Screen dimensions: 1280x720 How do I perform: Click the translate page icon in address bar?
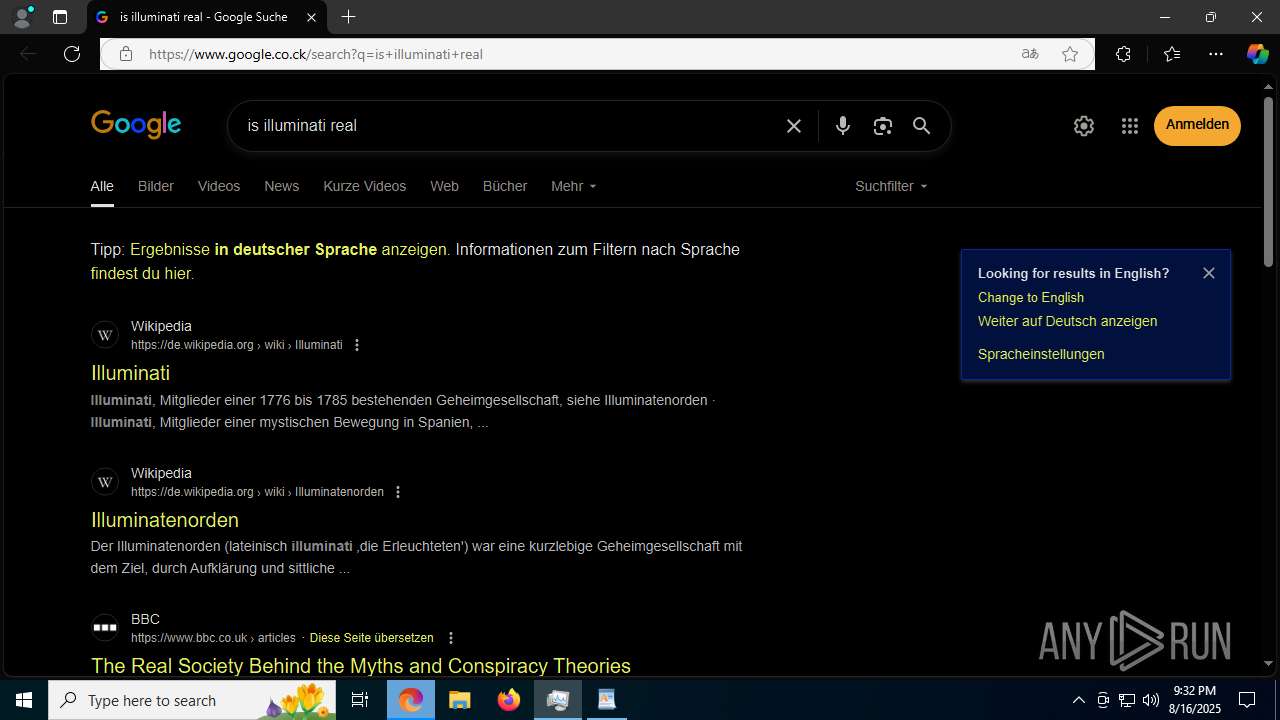1030,54
